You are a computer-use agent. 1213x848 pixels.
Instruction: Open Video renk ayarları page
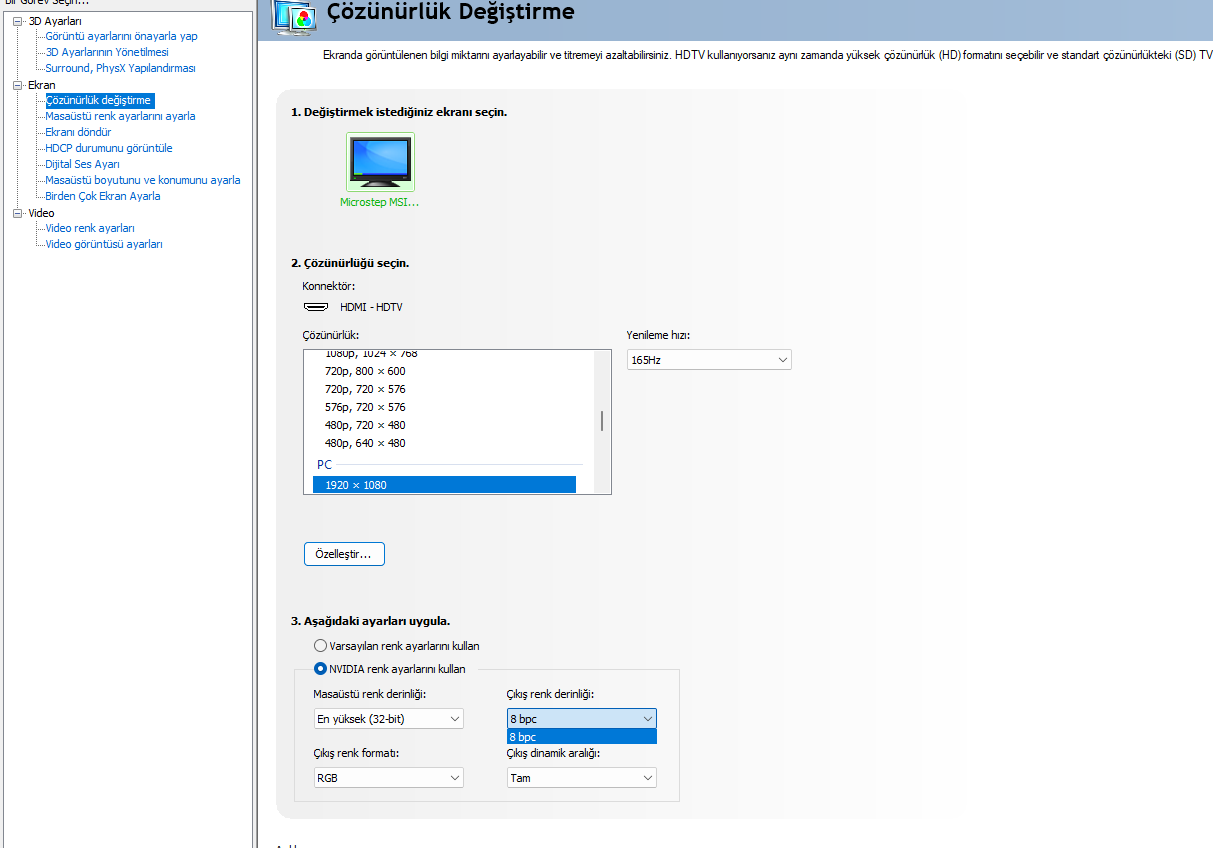coord(90,228)
